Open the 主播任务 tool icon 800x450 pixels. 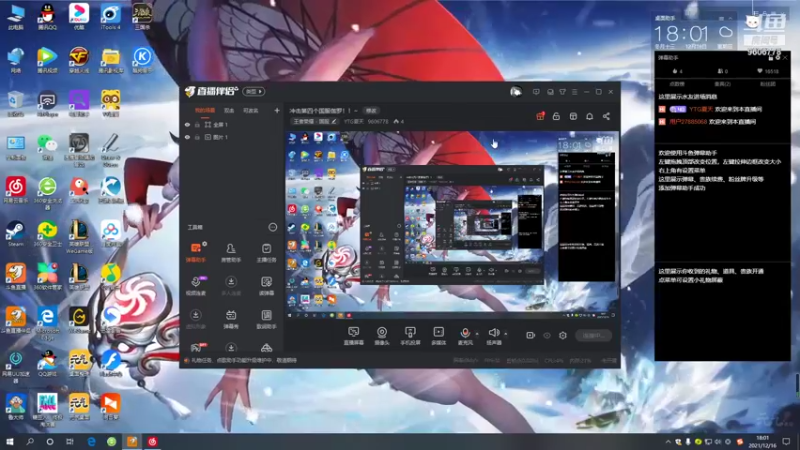coord(266,252)
